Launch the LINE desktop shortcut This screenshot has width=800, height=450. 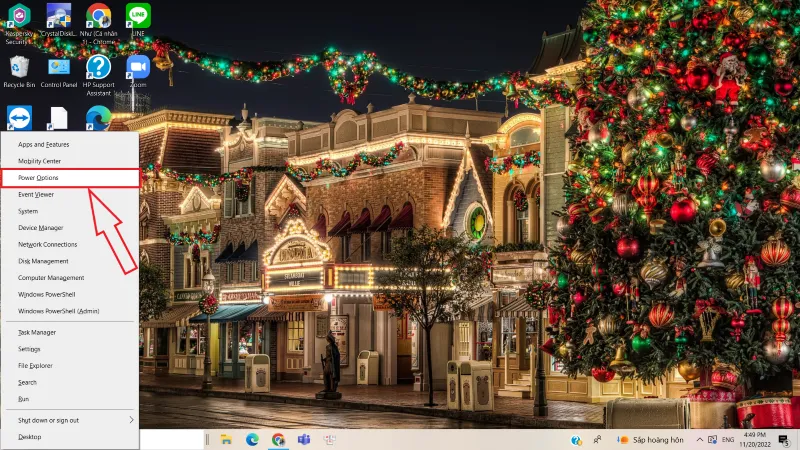click(x=138, y=17)
